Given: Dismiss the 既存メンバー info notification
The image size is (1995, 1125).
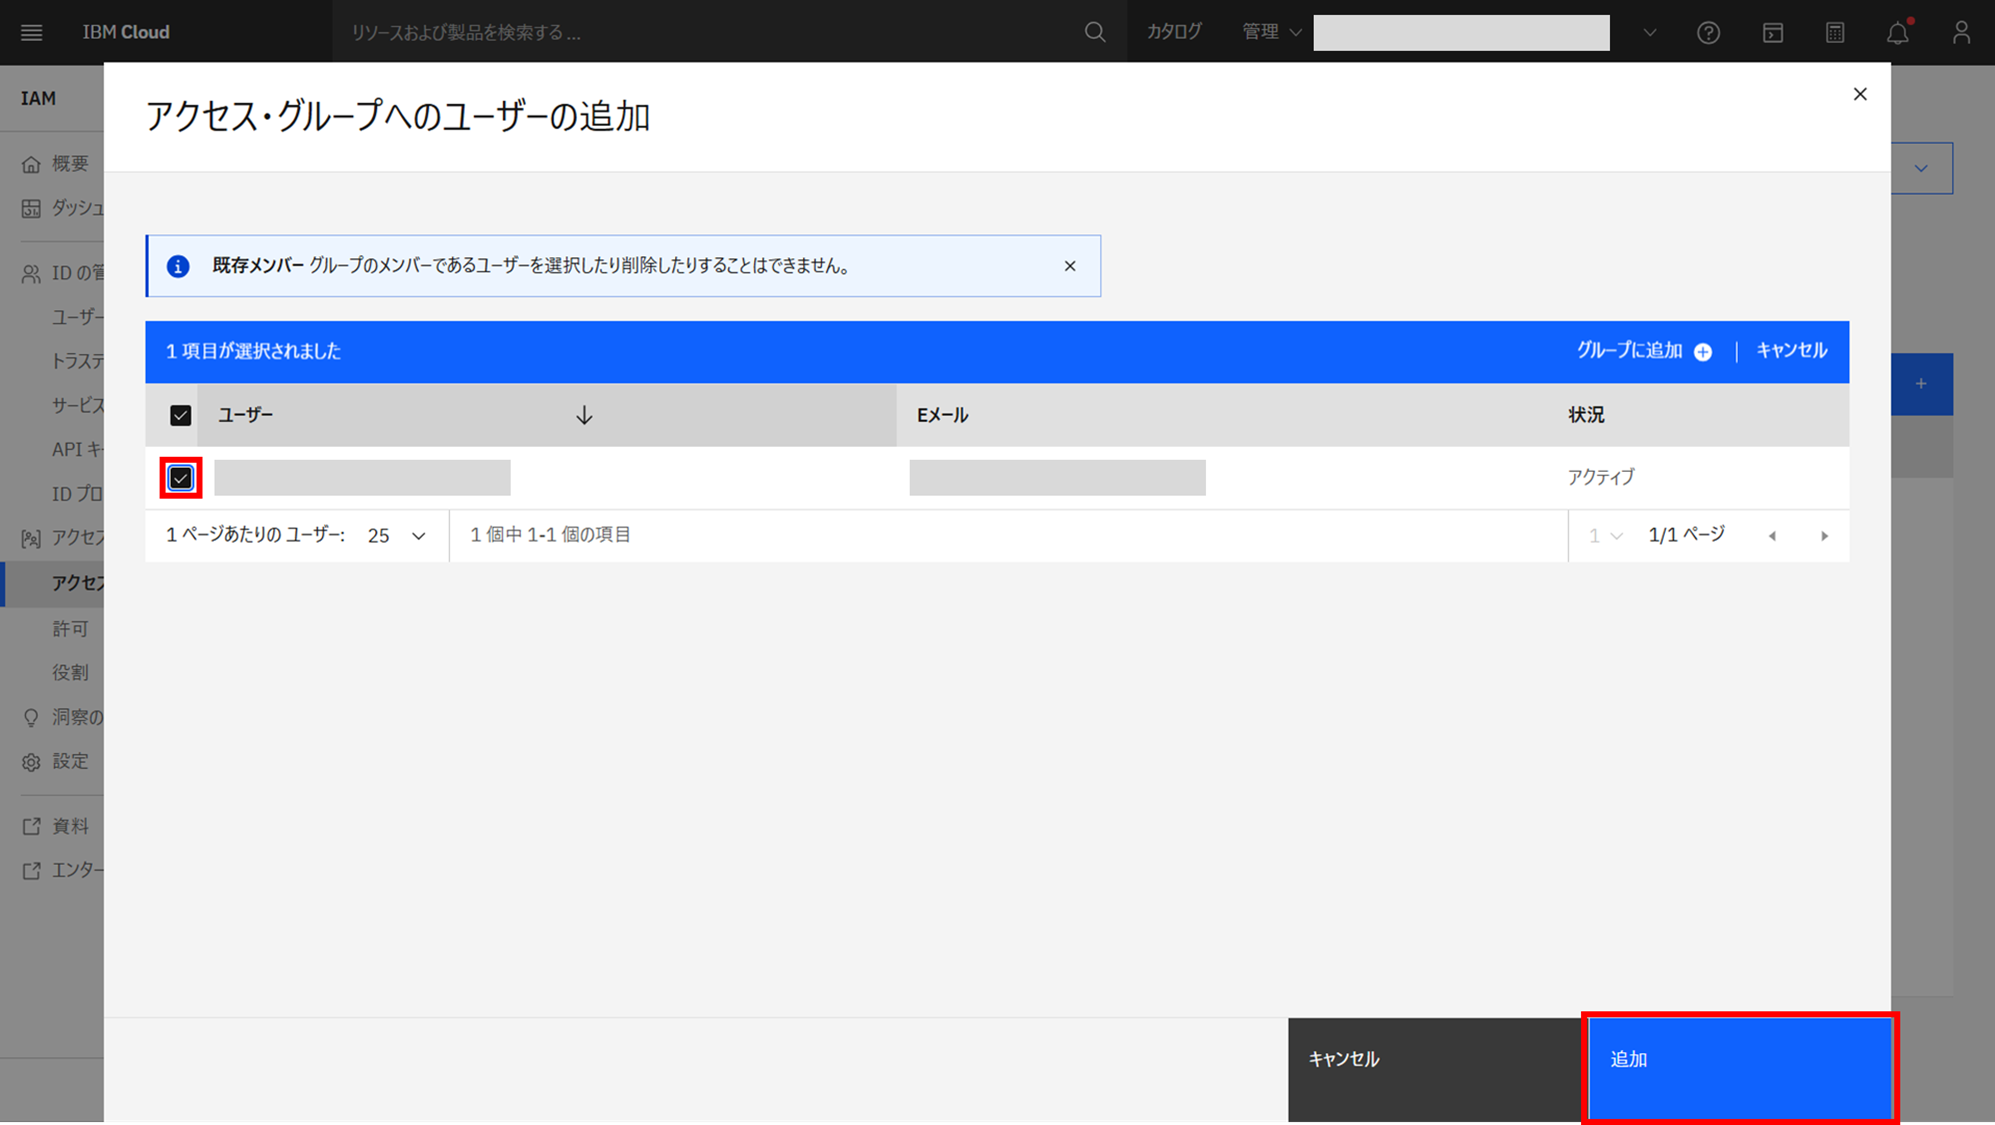Looking at the screenshot, I should pos(1070,266).
